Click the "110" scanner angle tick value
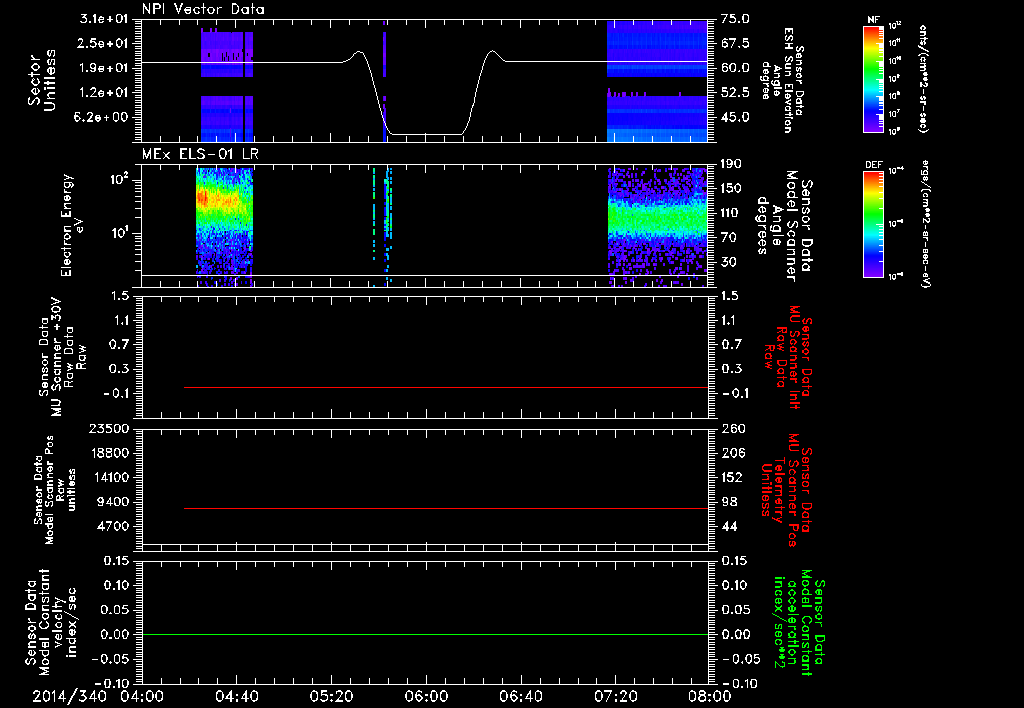This screenshot has height=708, width=1024. point(731,213)
